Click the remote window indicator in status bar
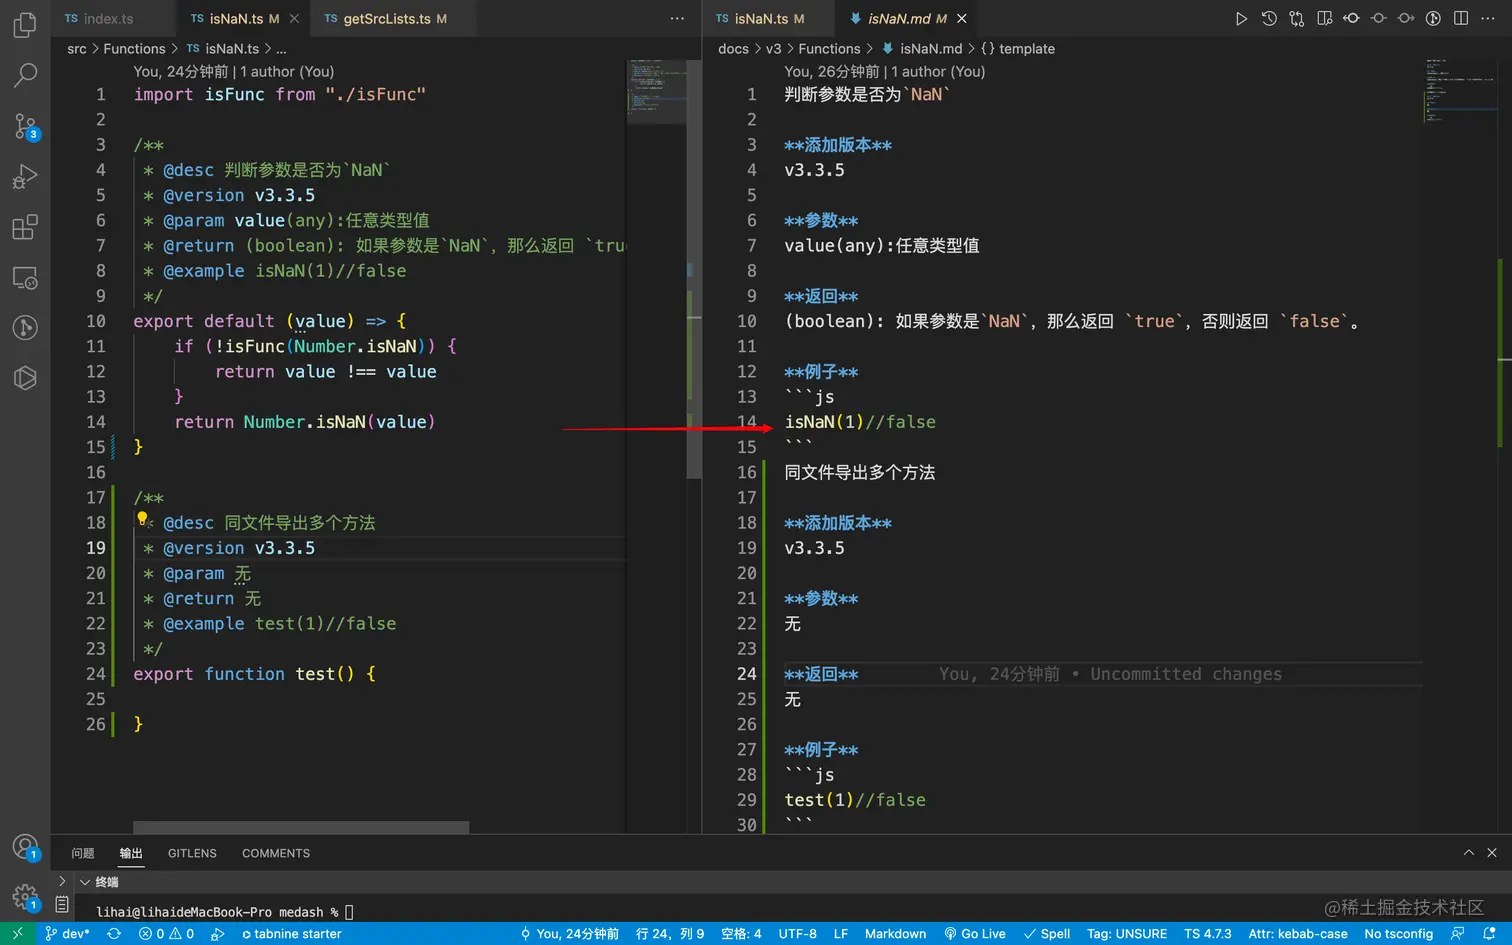The image size is (1512, 945). [x=17, y=934]
